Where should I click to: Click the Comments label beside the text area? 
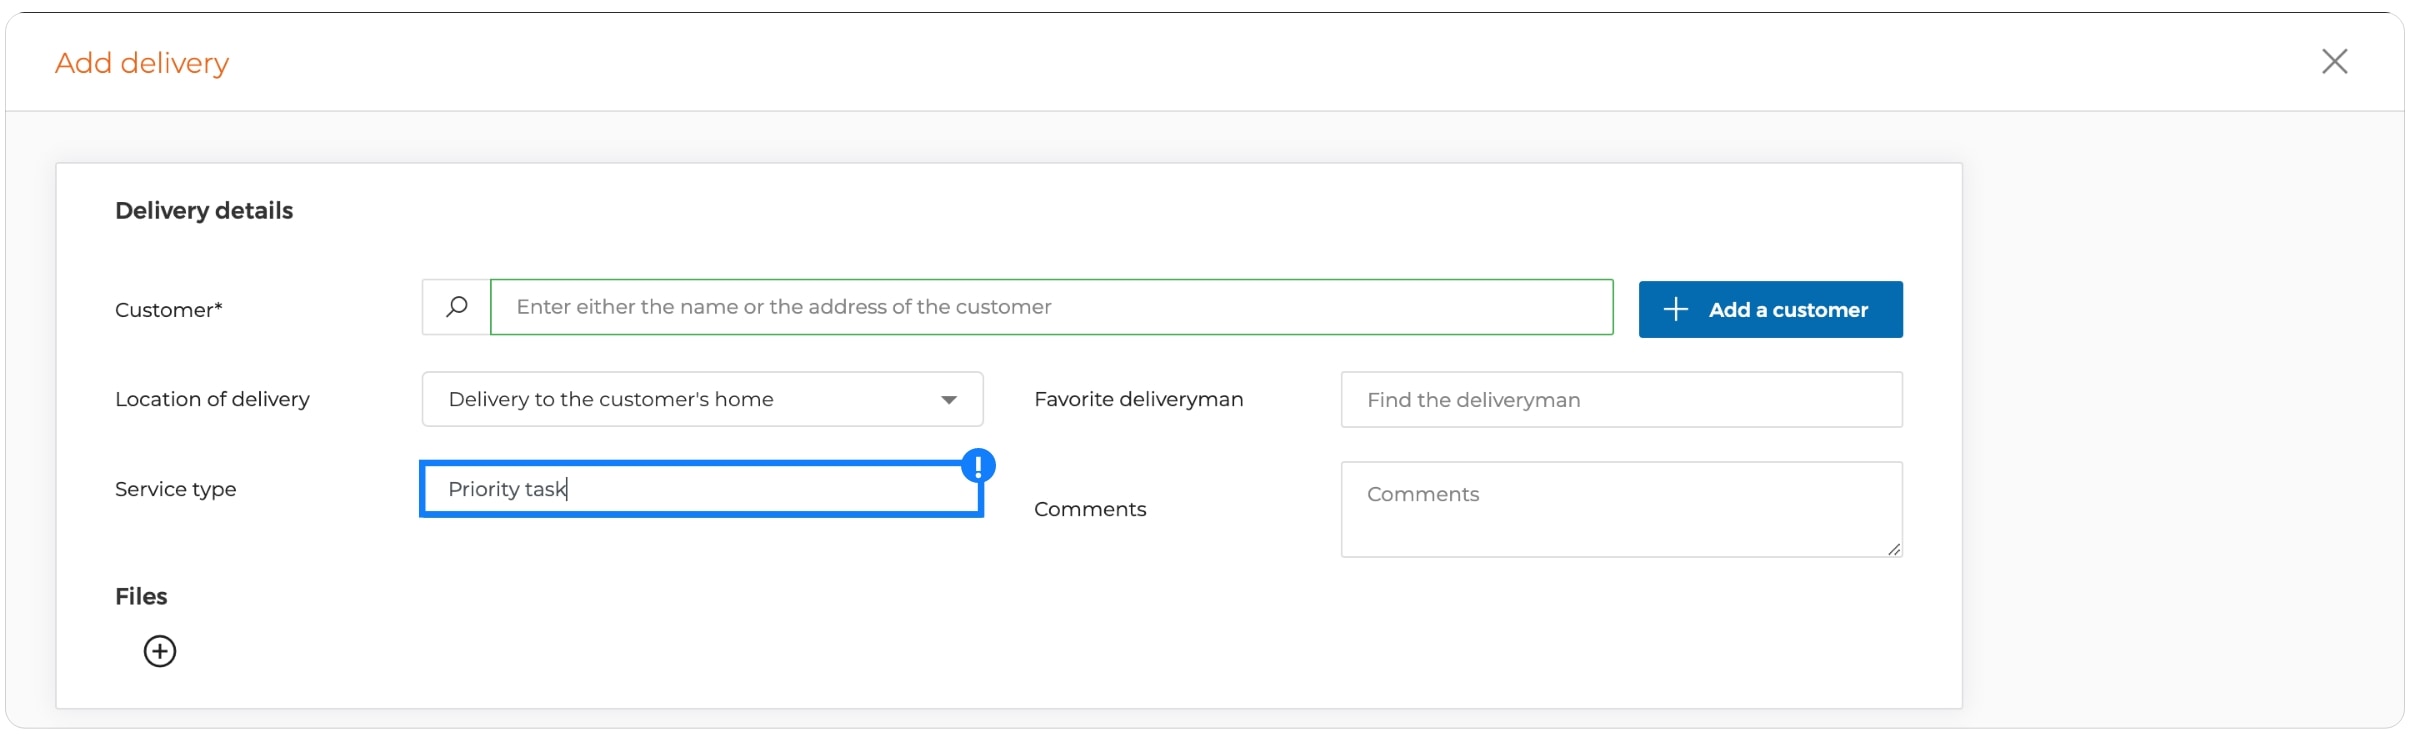1090,509
